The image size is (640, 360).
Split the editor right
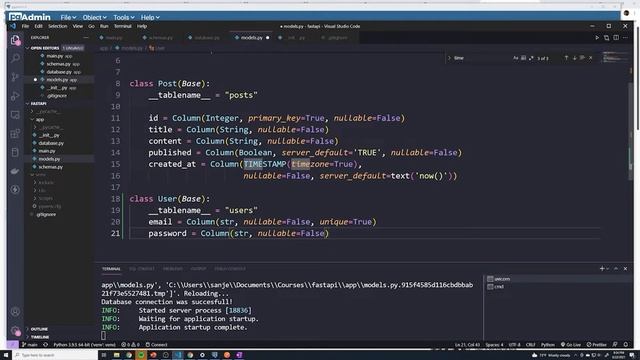pos(616,38)
